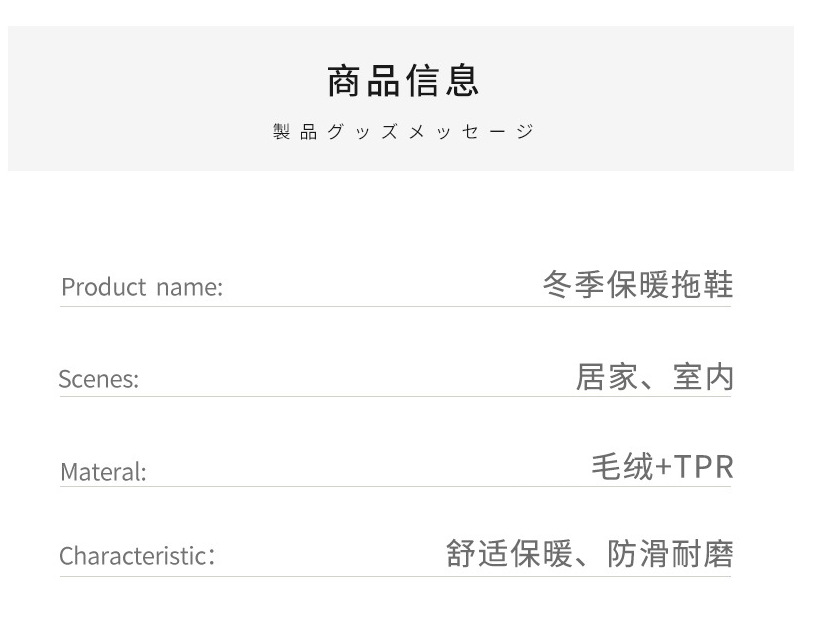Click the 冬季保暖拖鞋 product name value
833x629 pixels.
[x=638, y=285]
